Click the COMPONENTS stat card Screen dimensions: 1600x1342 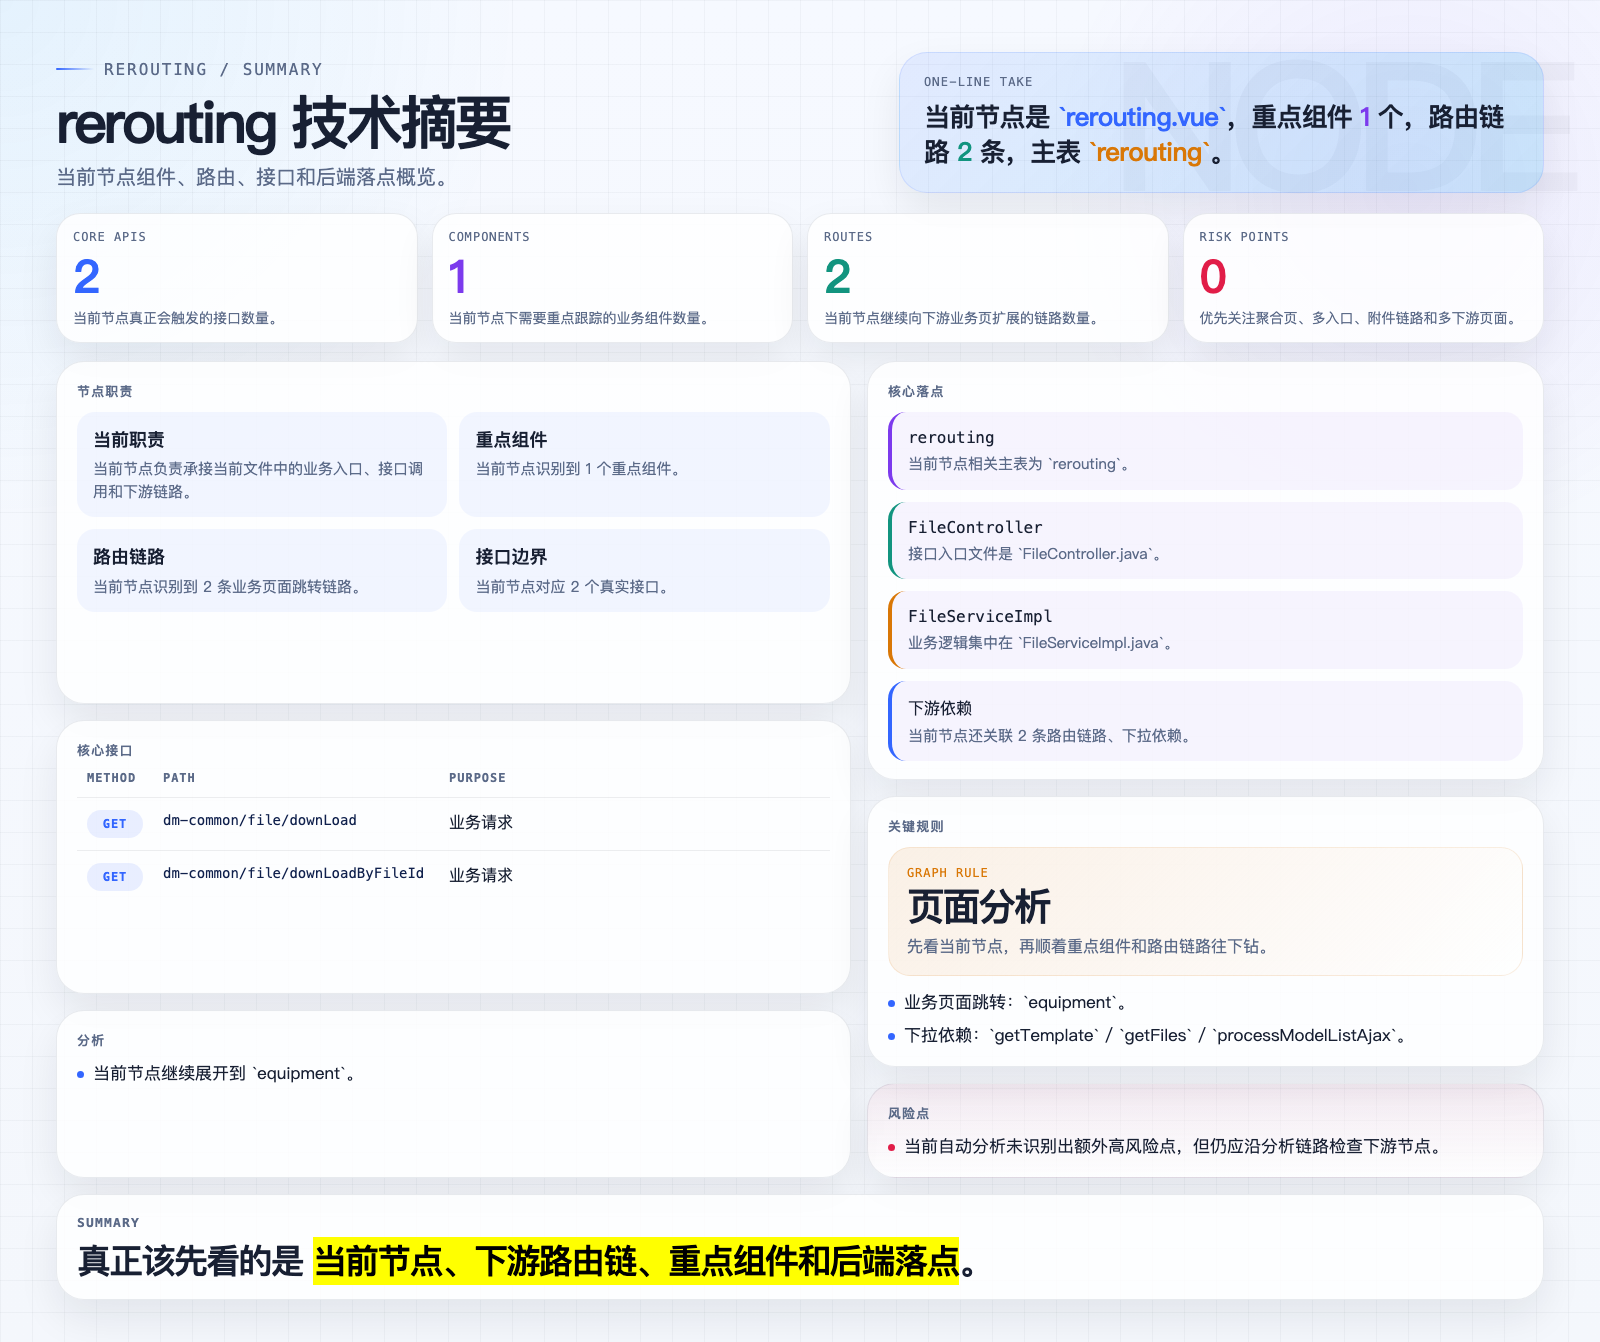coord(612,278)
